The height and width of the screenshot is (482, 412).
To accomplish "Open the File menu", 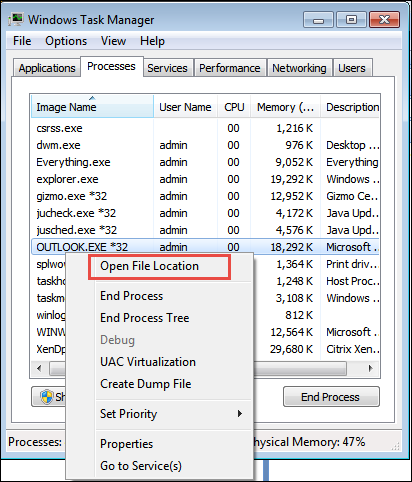I will 22,41.
